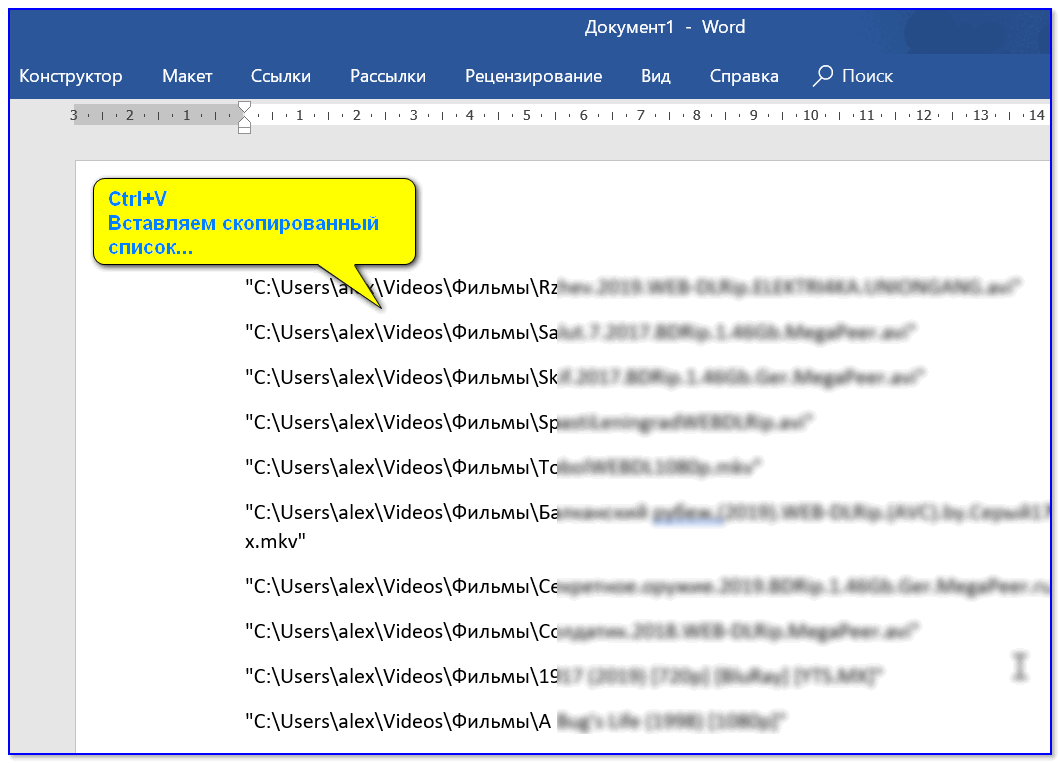Image resolution: width=1060 pixels, height=763 pixels.
Task: Click the magnifier icon beside Поиск
Action: pyautogui.click(x=823, y=76)
